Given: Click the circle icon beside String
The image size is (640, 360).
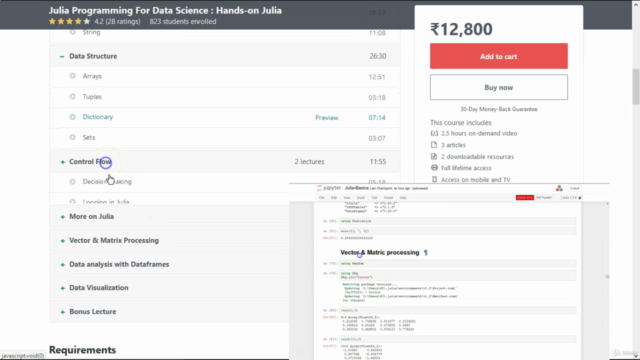Looking at the screenshot, I should click(x=72, y=32).
